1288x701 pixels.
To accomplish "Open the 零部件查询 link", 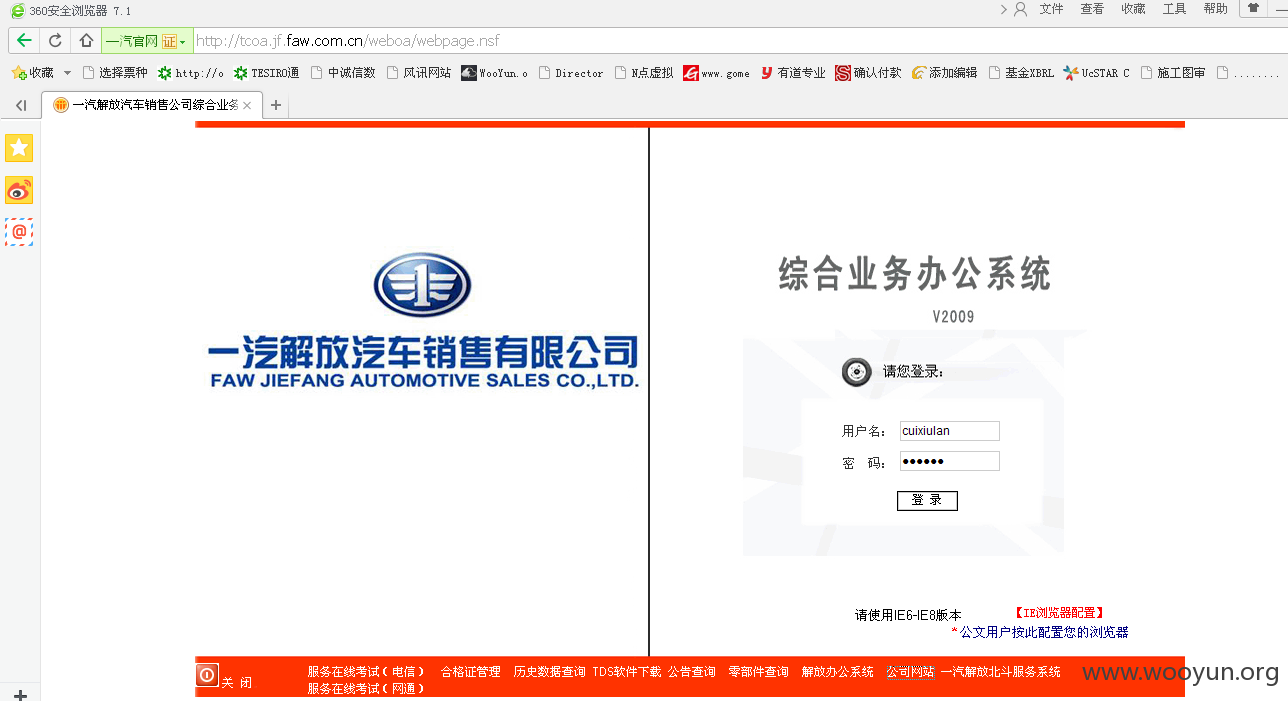I will coord(758,672).
